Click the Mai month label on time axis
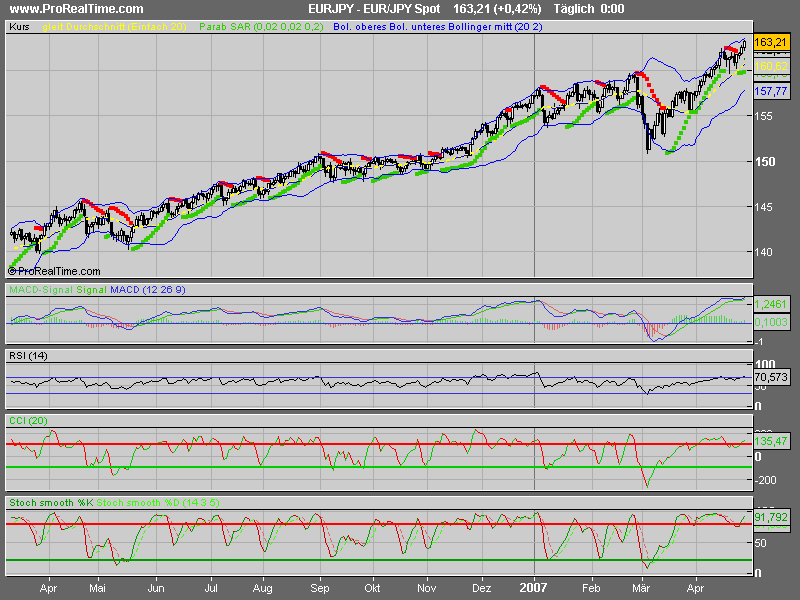This screenshot has width=800, height=600. tap(97, 588)
